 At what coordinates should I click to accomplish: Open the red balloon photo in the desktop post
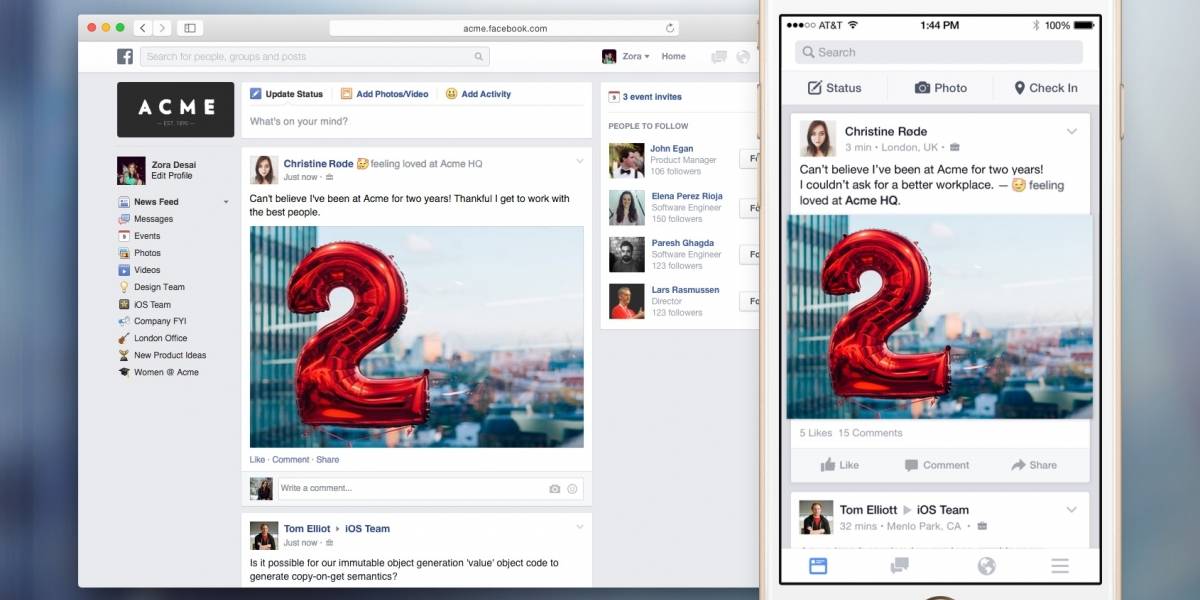[416, 337]
